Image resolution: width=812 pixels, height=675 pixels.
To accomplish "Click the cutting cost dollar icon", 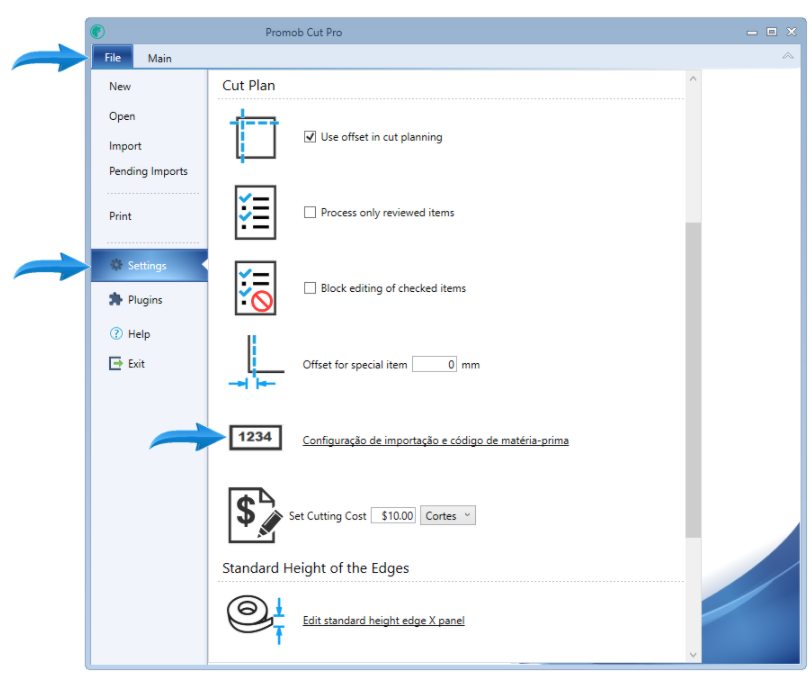I will point(255,515).
